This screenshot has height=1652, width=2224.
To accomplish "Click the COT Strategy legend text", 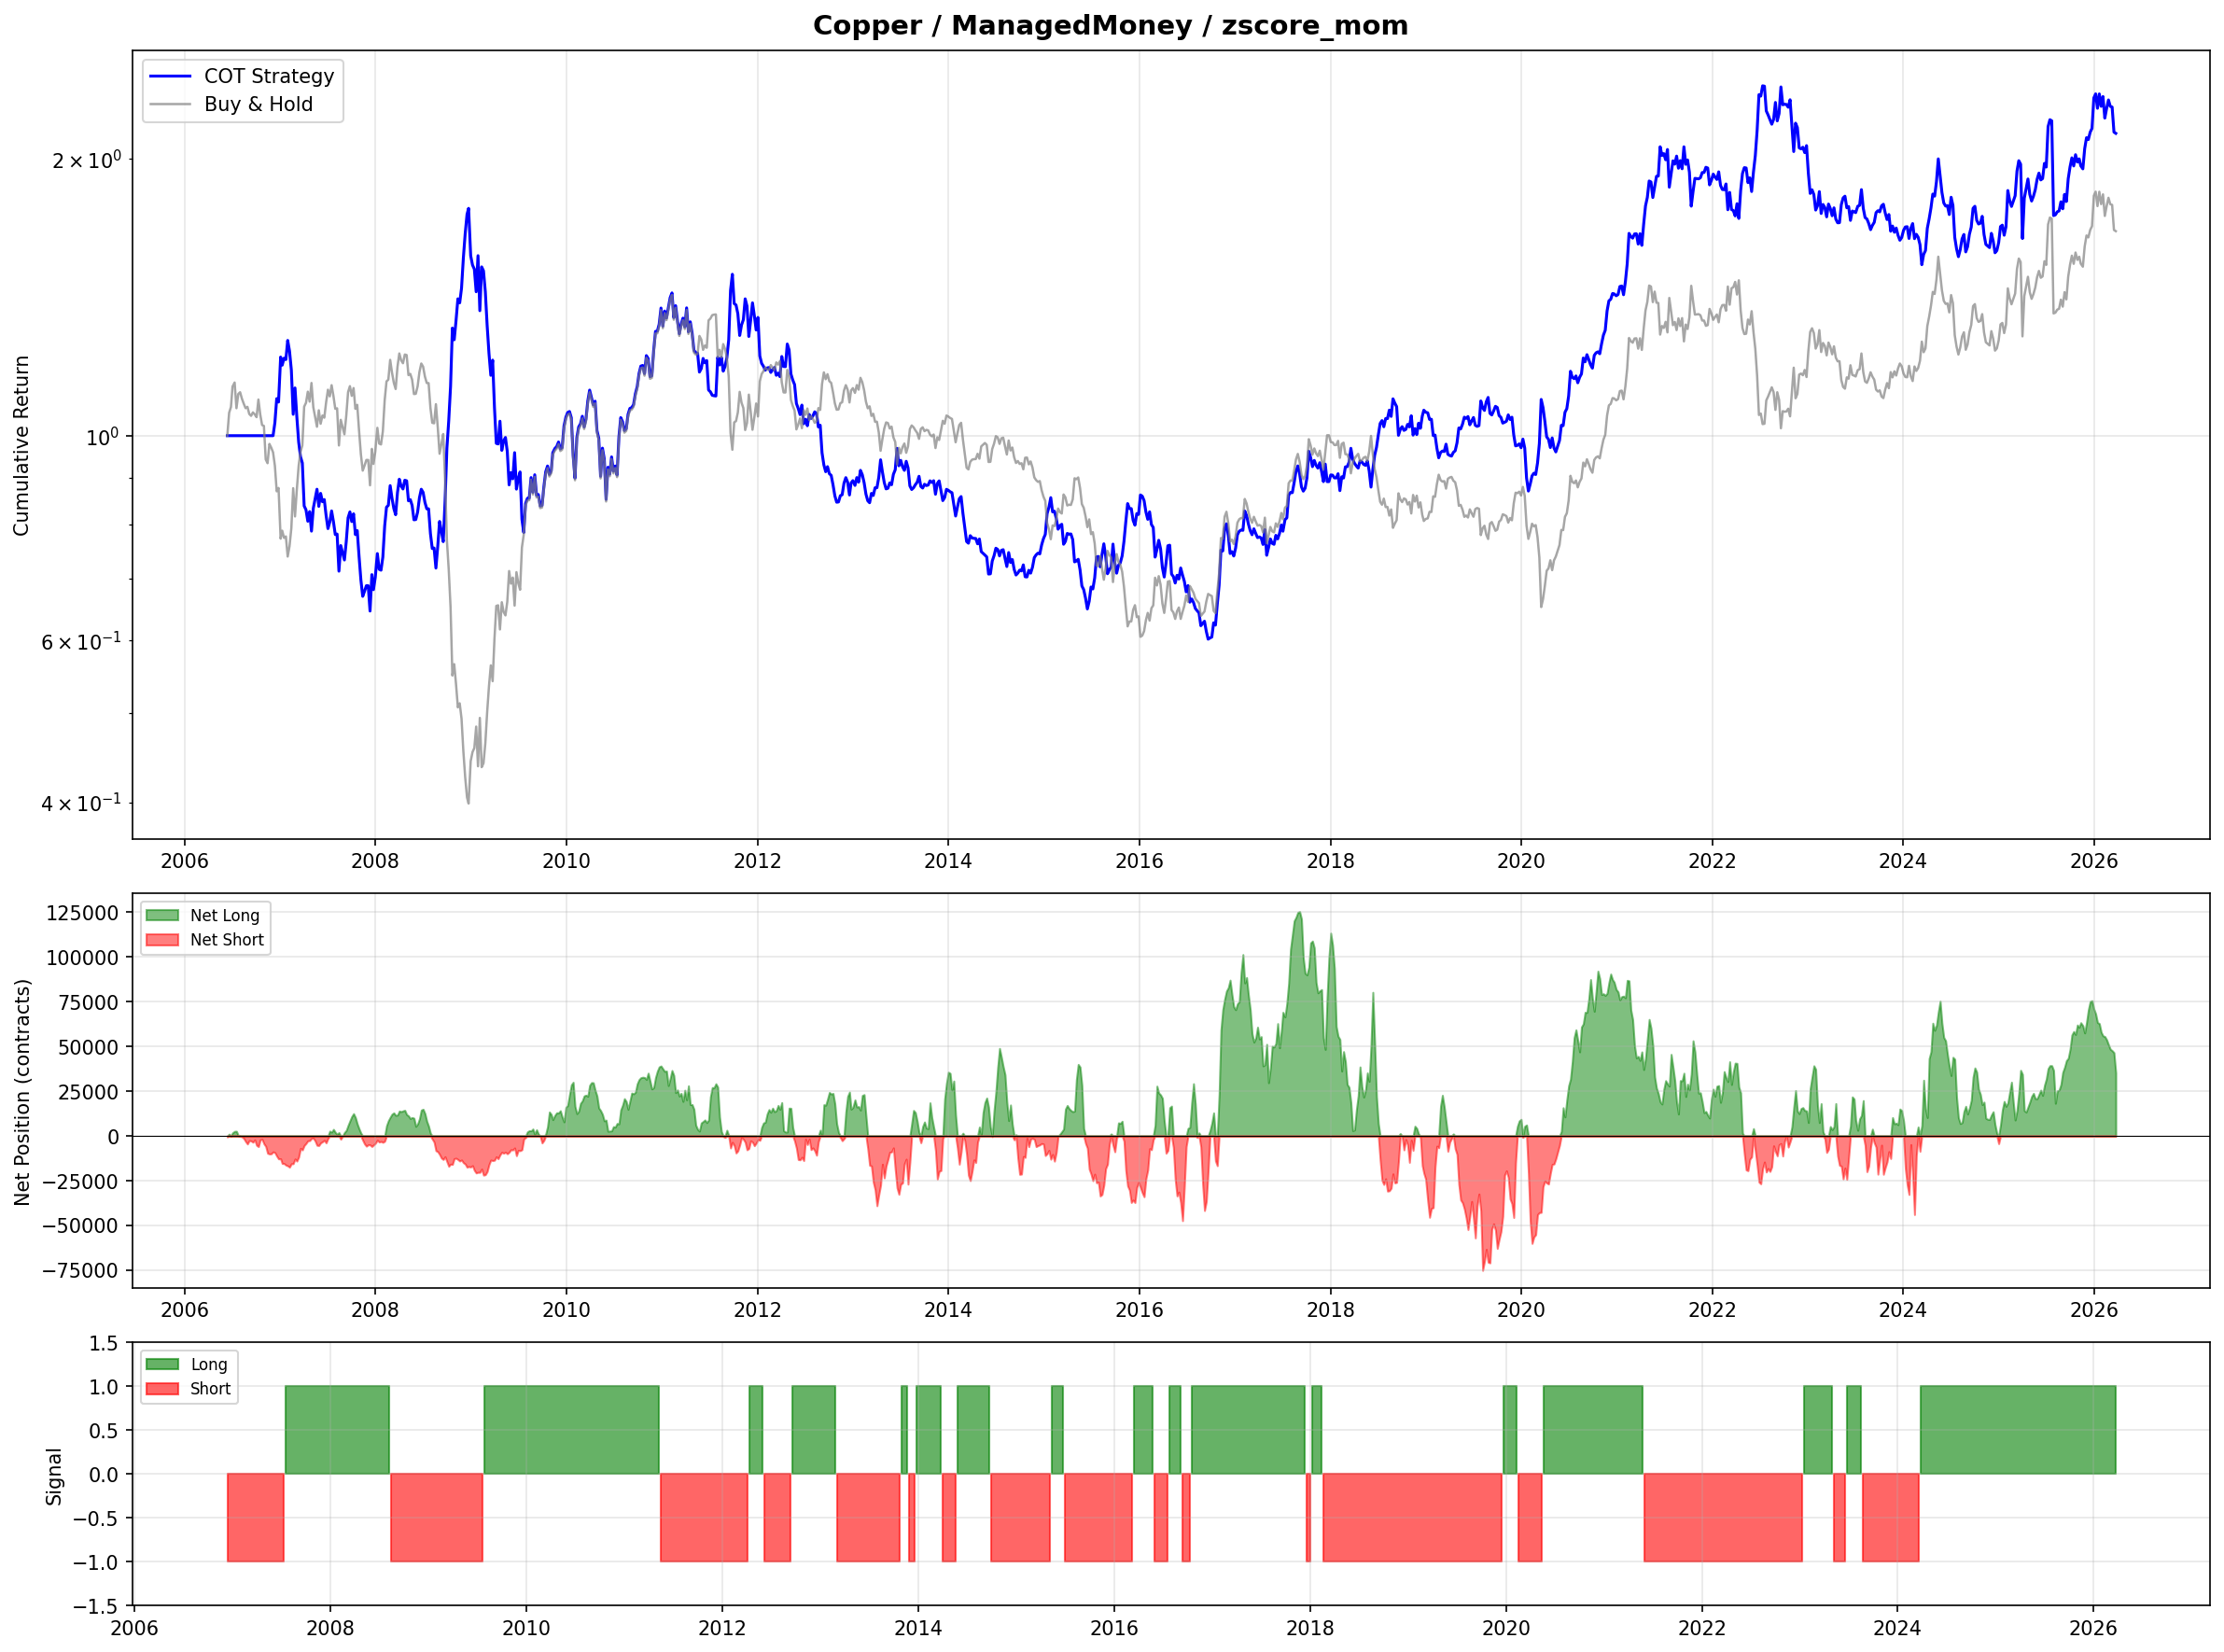I will 269,76.
